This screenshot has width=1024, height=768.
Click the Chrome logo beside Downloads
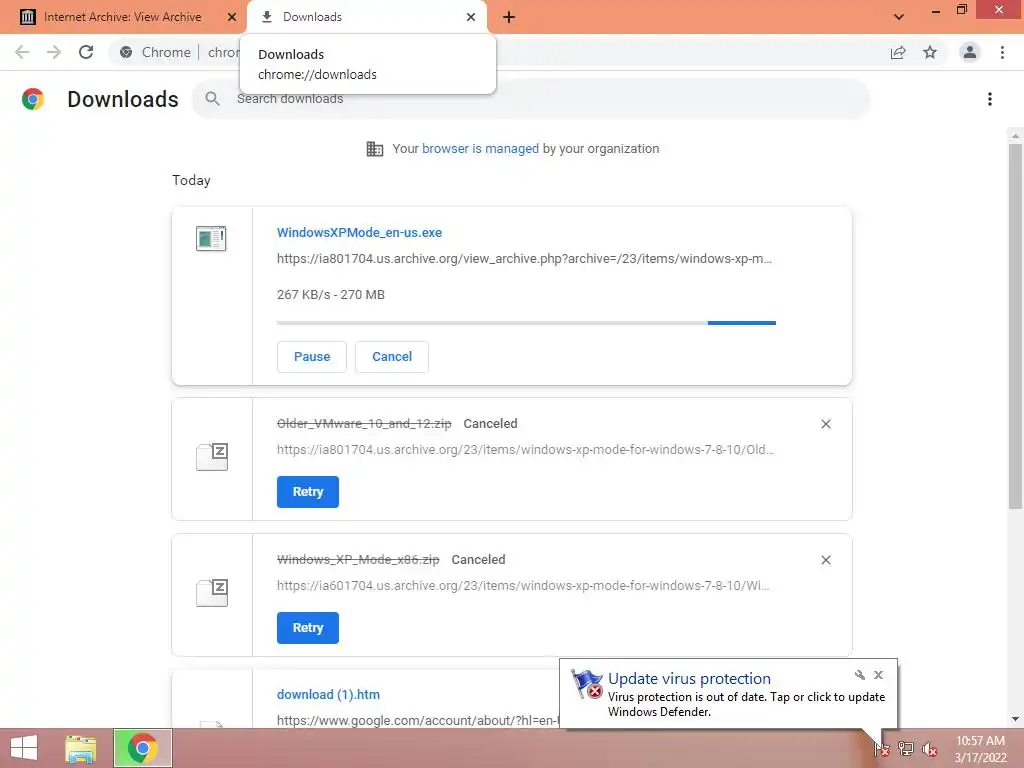[33, 99]
